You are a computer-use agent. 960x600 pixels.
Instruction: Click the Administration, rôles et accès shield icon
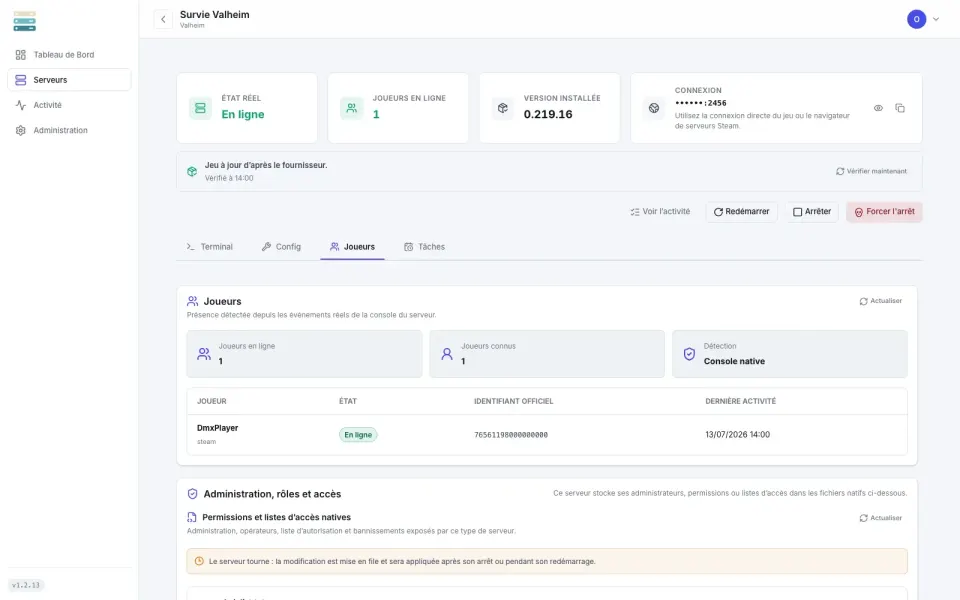coord(192,494)
